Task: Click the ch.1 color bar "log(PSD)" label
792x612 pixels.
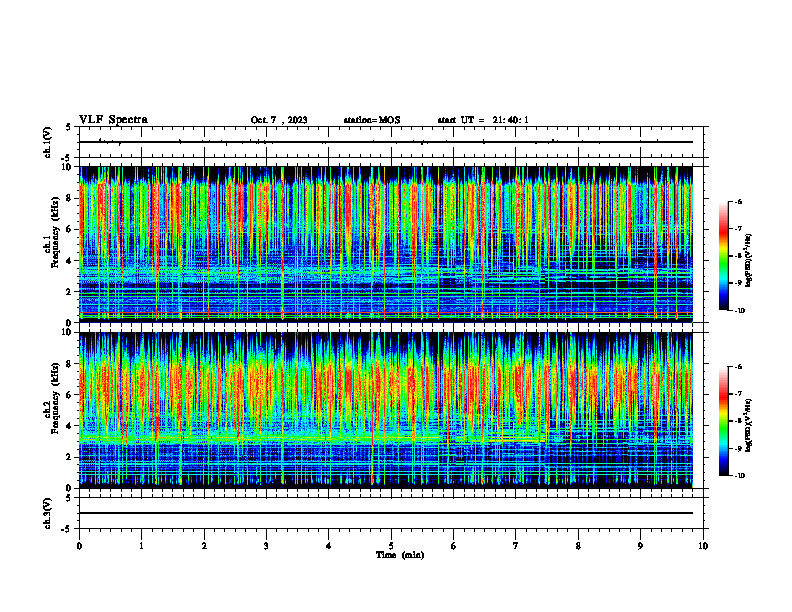Action: 749,261
